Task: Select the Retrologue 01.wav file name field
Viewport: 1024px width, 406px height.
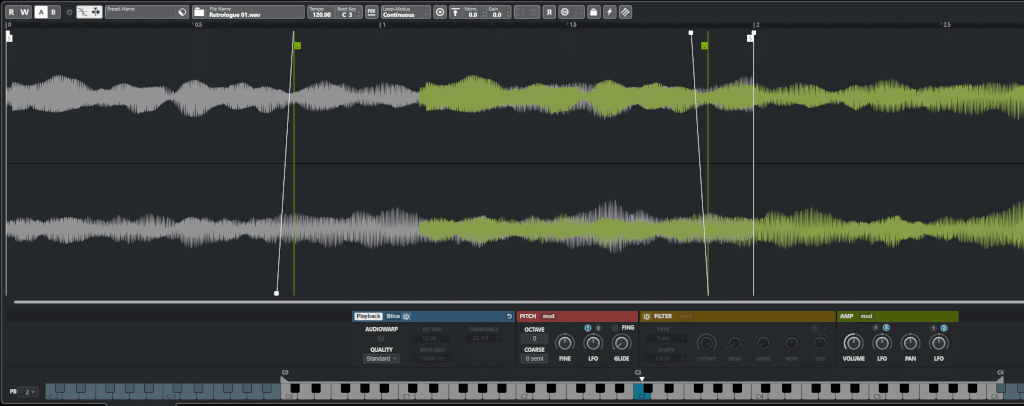Action: 256,12
